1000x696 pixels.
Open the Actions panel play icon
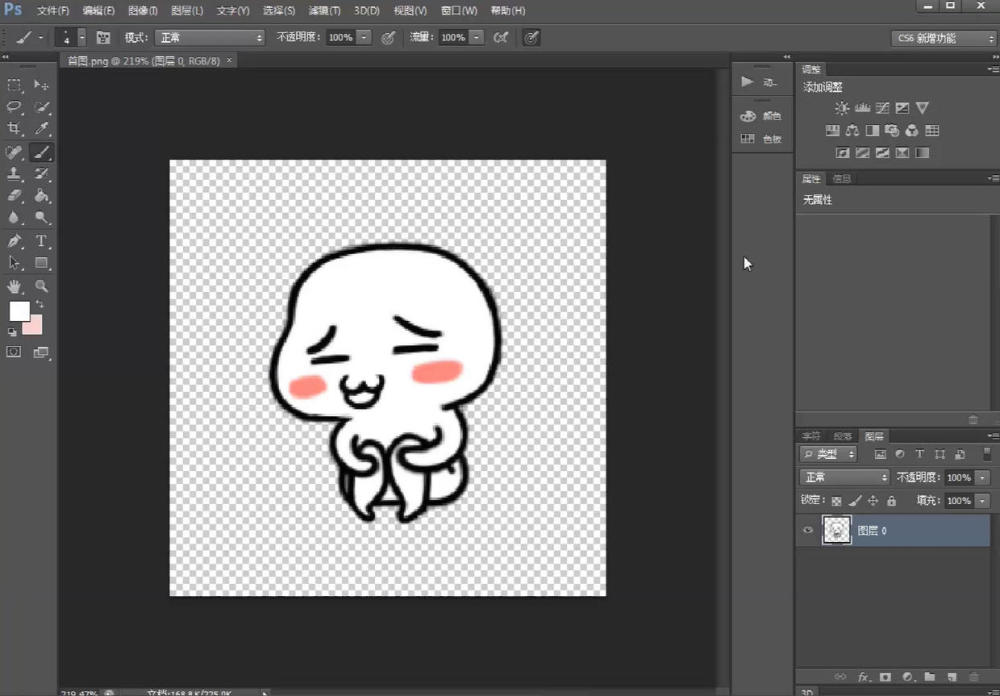(x=747, y=82)
